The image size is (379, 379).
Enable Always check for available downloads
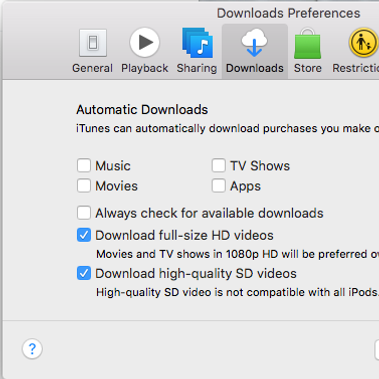tap(84, 213)
